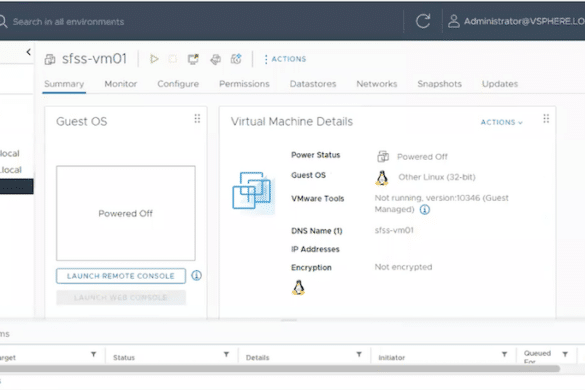This screenshot has height=390, width=585.
Task: Filter the Target column in tasks table
Action: (93, 354)
